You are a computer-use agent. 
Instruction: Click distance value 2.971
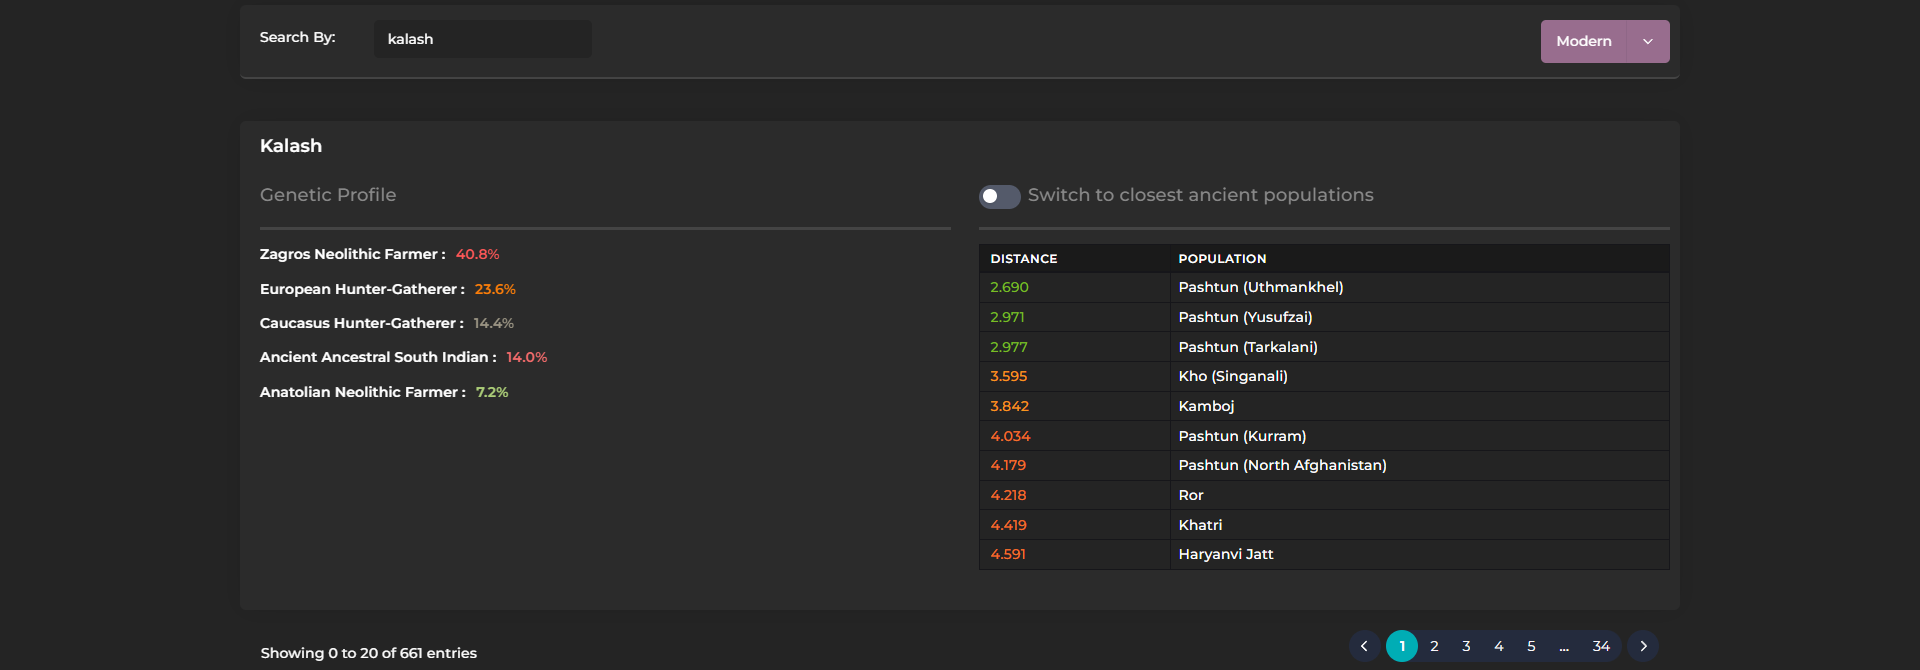pyautogui.click(x=1007, y=317)
